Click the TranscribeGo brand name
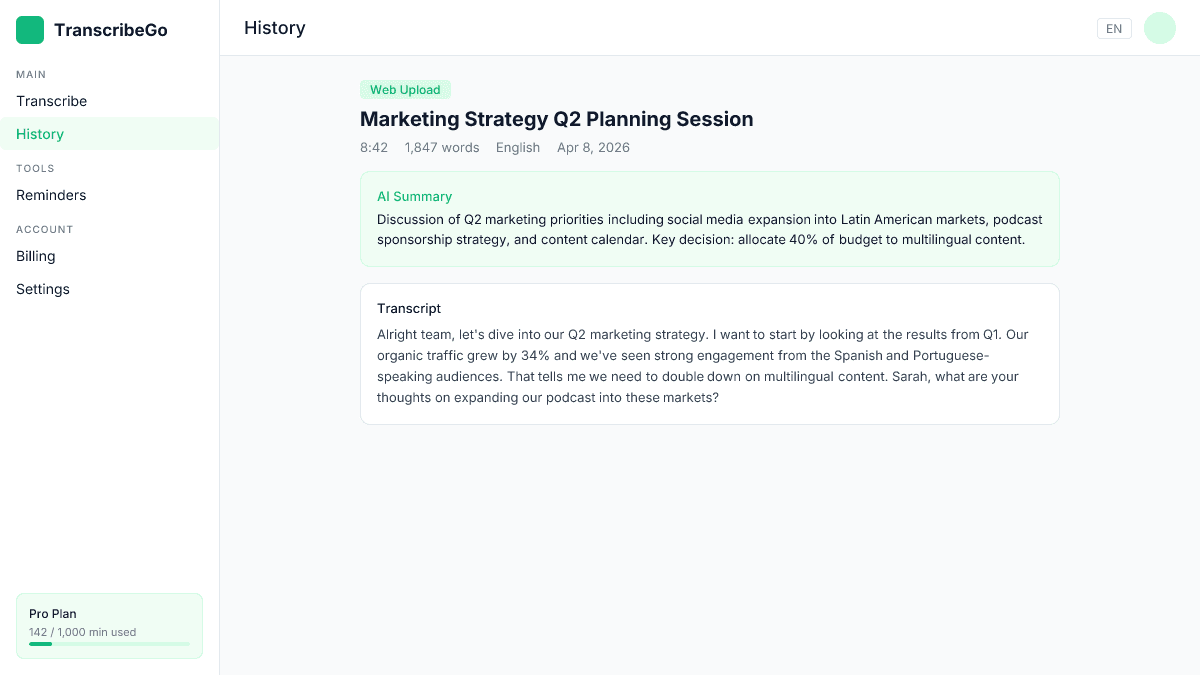This screenshot has height=675, width=1200. click(111, 30)
